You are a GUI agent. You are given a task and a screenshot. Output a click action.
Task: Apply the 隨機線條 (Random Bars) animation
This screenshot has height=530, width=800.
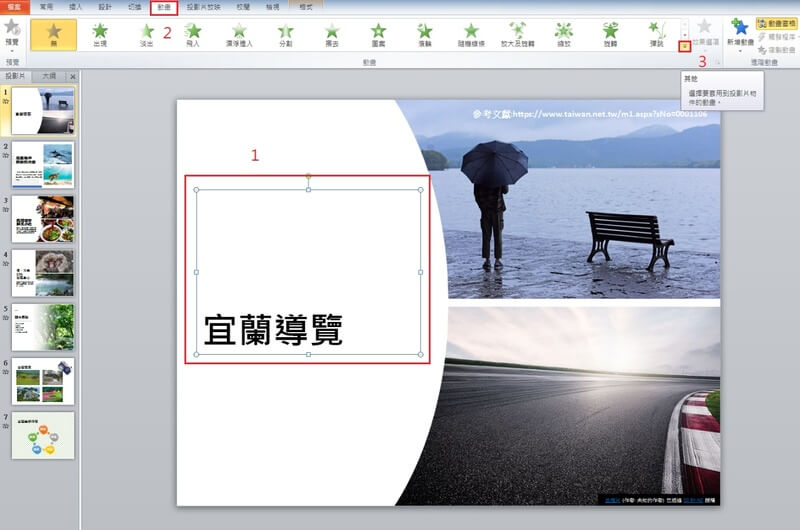point(471,35)
